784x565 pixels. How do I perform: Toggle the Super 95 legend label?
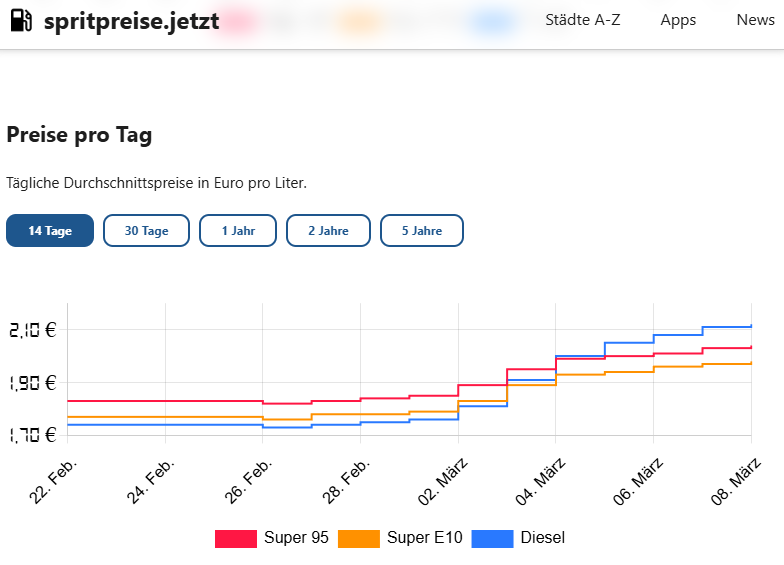(x=296, y=538)
